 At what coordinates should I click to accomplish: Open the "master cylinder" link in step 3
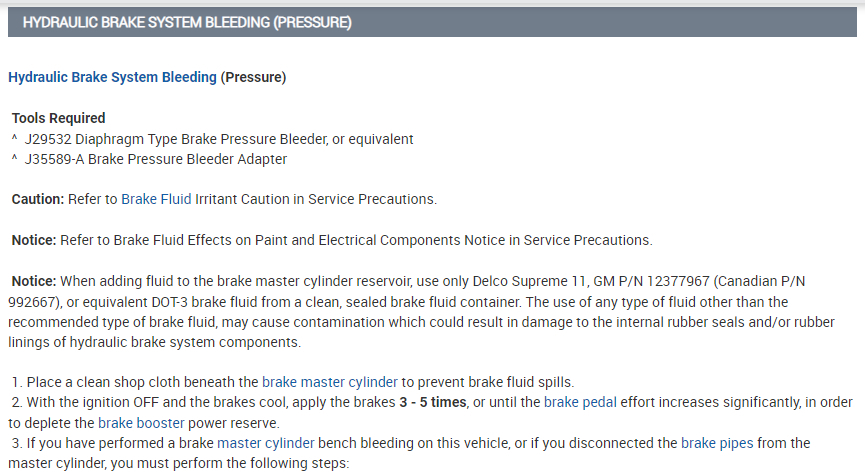[x=266, y=442]
